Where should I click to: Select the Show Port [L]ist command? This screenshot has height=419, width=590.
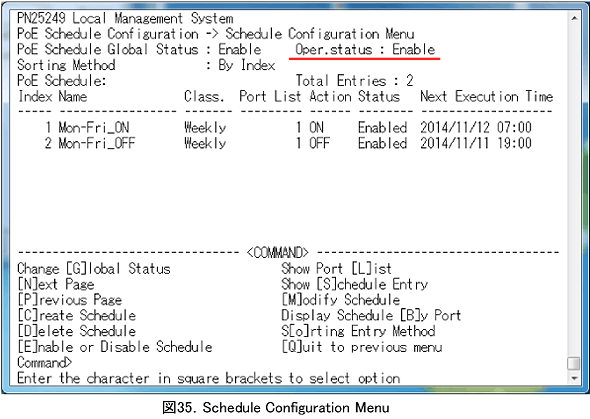pos(336,269)
